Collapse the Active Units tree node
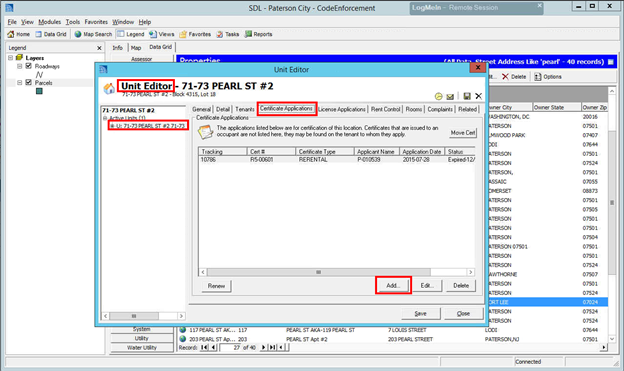Screen dimensions: 624x371 (105, 118)
